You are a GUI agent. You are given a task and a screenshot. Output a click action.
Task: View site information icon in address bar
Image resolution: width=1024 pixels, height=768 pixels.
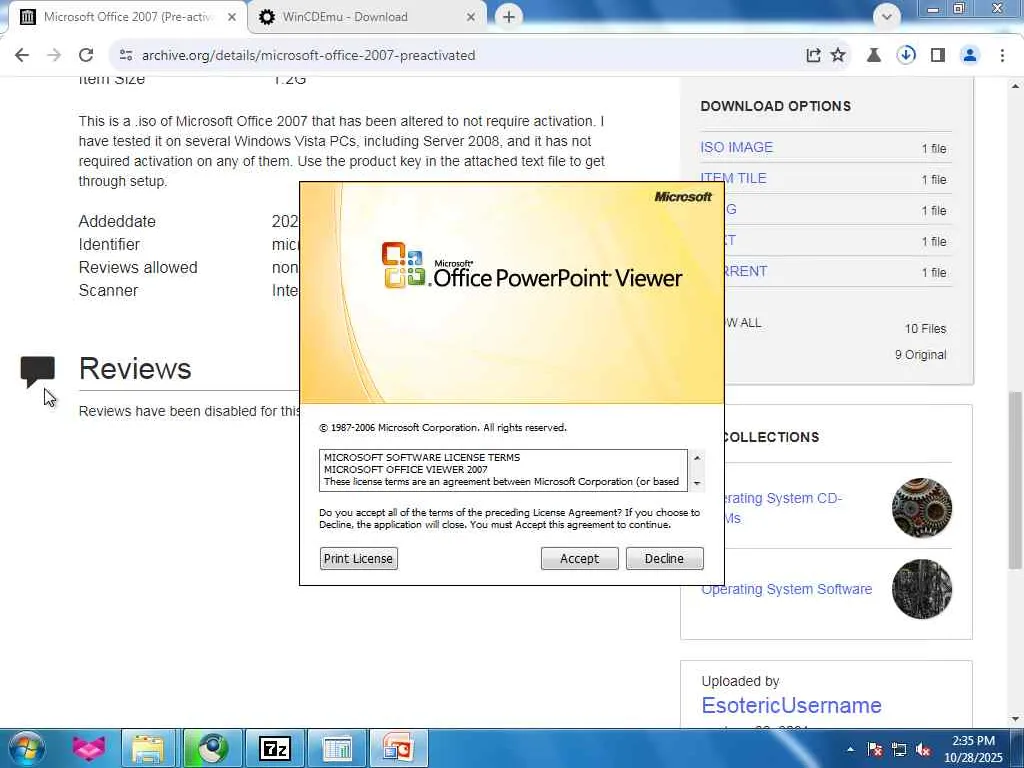[126, 56]
